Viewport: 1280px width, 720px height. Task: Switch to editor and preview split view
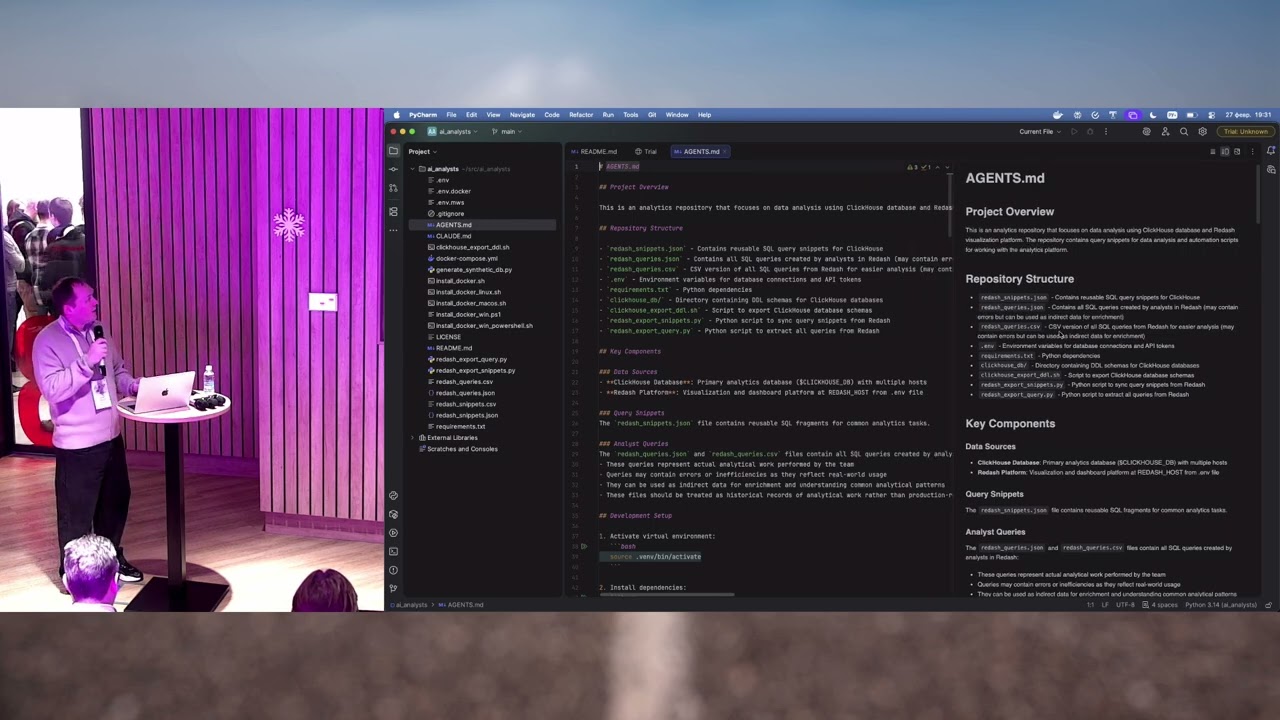click(x=1225, y=151)
